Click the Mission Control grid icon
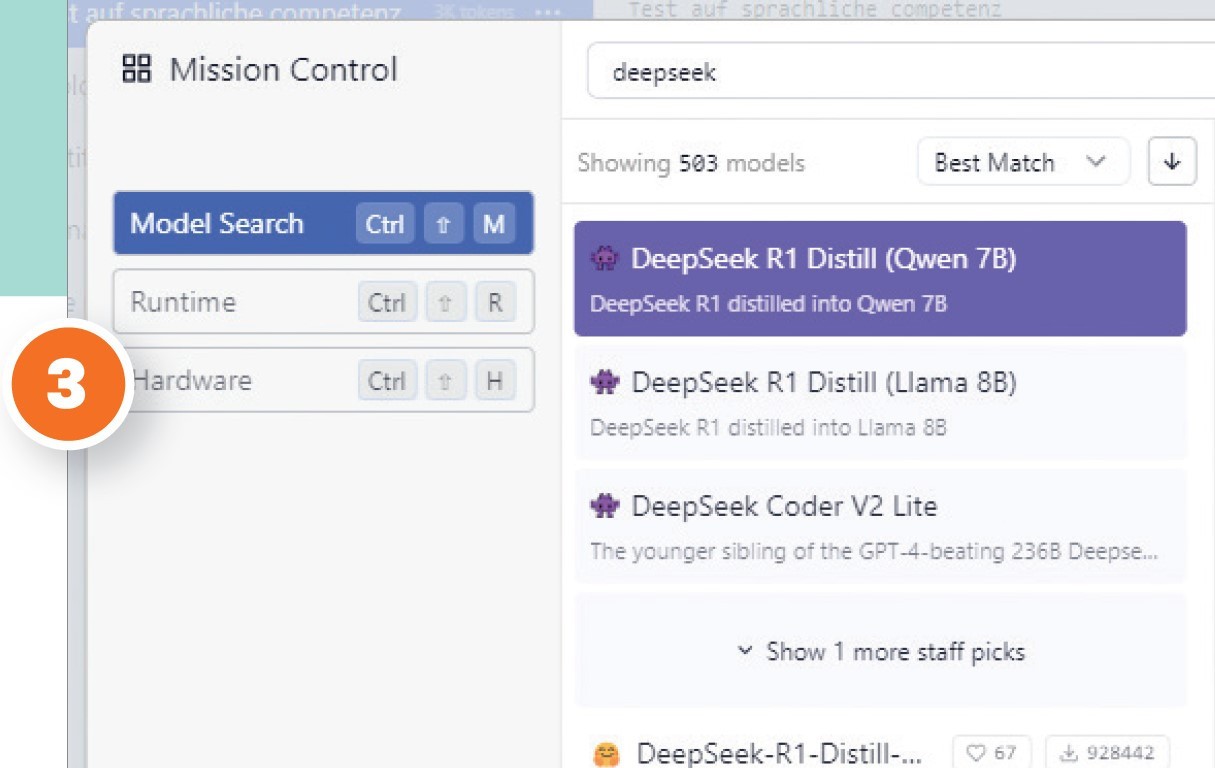 click(x=136, y=69)
